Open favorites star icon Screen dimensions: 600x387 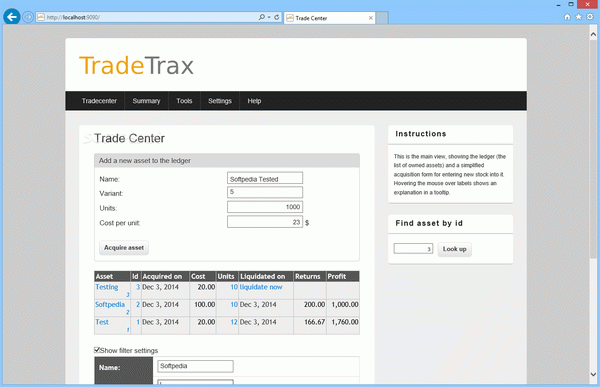coord(579,17)
